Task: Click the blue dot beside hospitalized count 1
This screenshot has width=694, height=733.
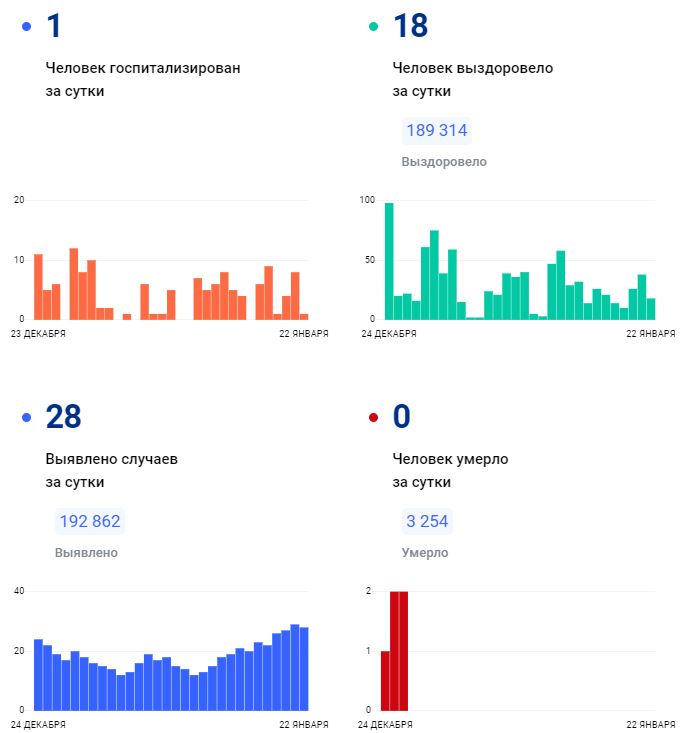Action: coord(27,27)
